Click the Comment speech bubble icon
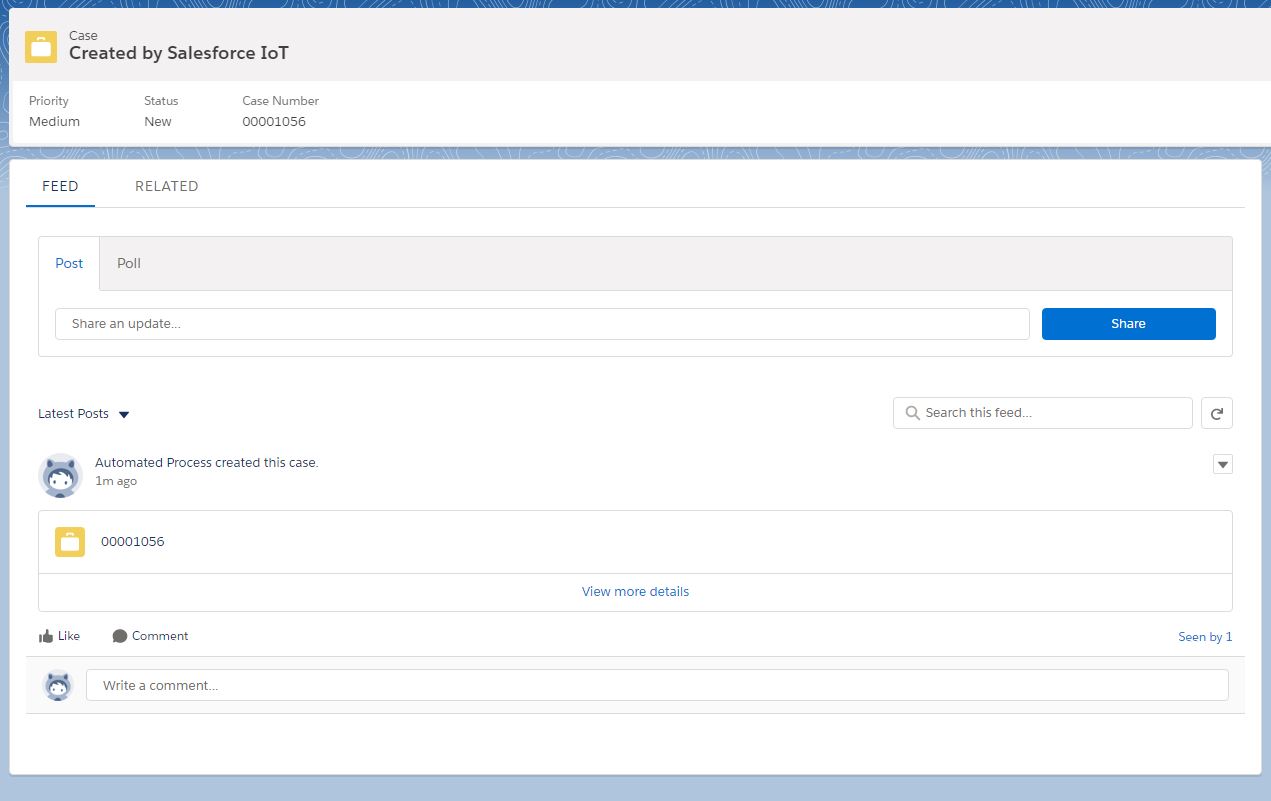Viewport: 1271px width, 801px height. pyautogui.click(x=120, y=636)
